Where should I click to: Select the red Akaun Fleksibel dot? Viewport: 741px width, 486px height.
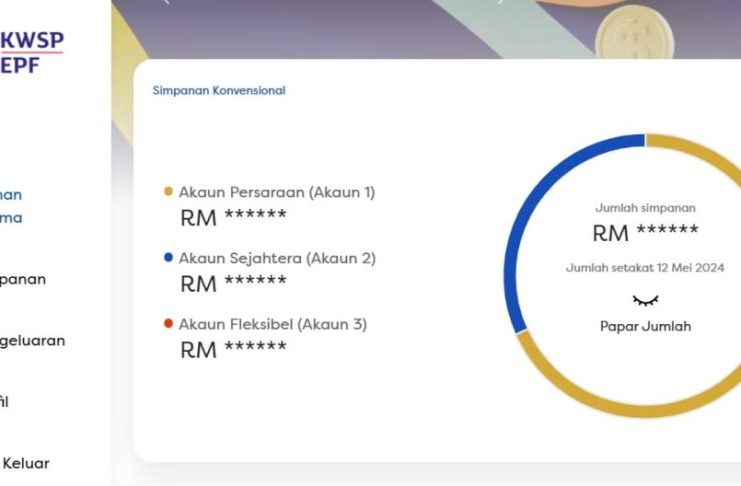(168, 323)
